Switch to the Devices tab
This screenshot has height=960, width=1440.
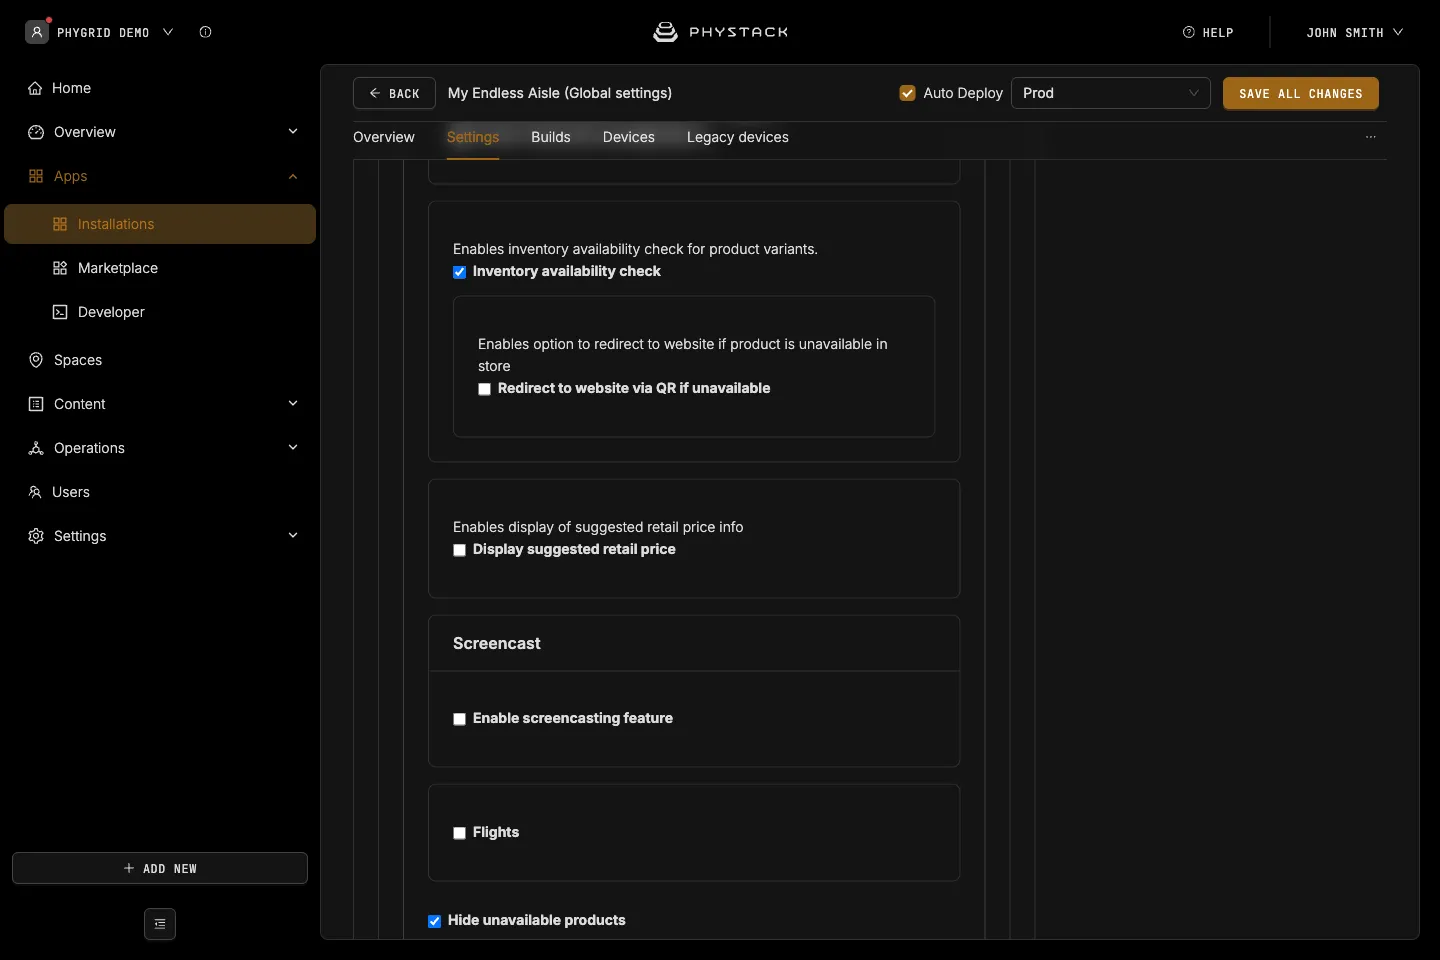pos(629,137)
